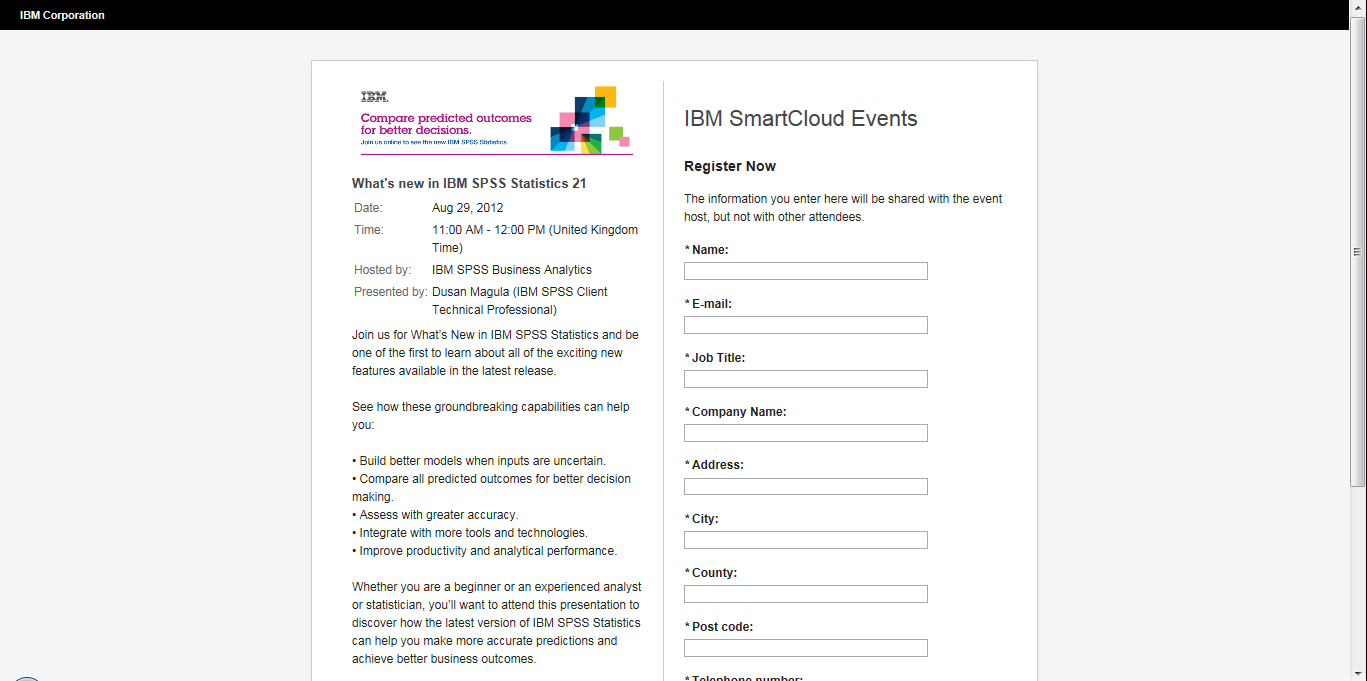Click bullet 'Assess with greater accuracy.'
1367x681 pixels.
coord(435,515)
